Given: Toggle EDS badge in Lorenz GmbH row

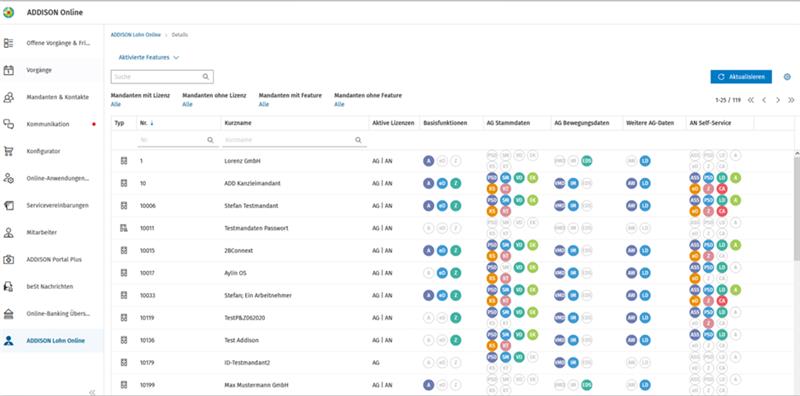Looking at the screenshot, I should [x=587, y=161].
